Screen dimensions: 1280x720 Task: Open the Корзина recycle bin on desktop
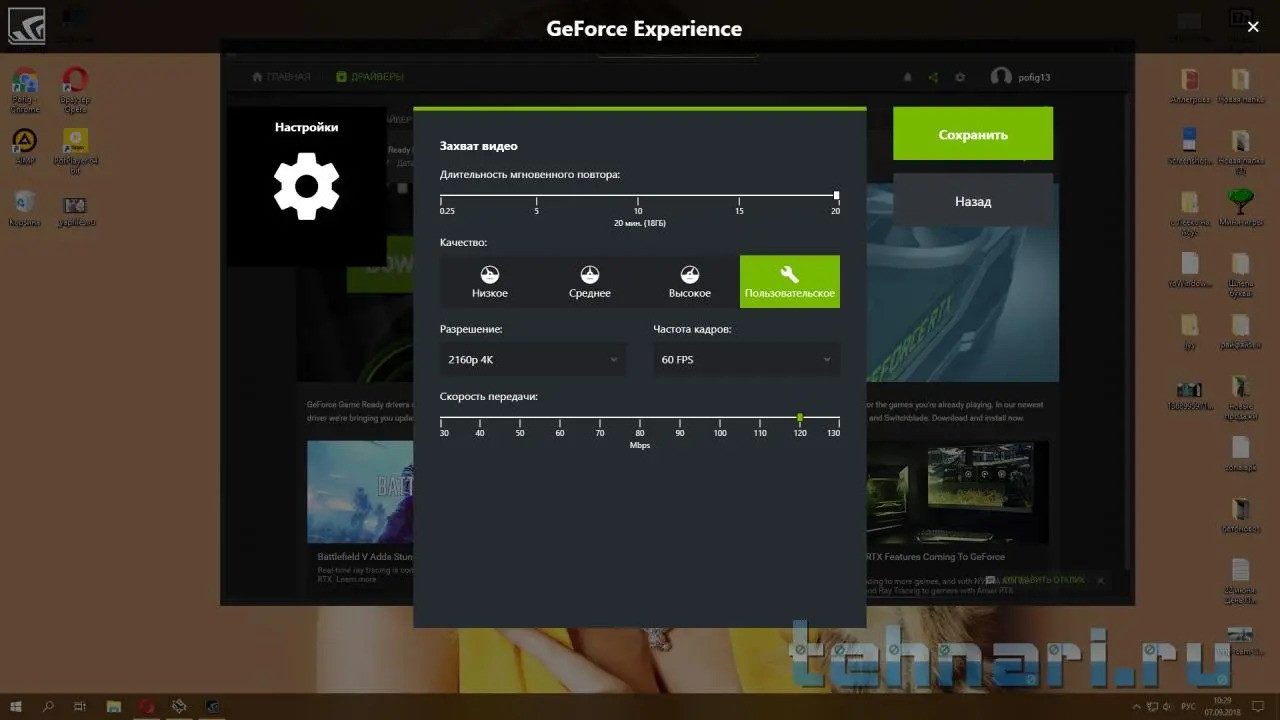point(24,208)
